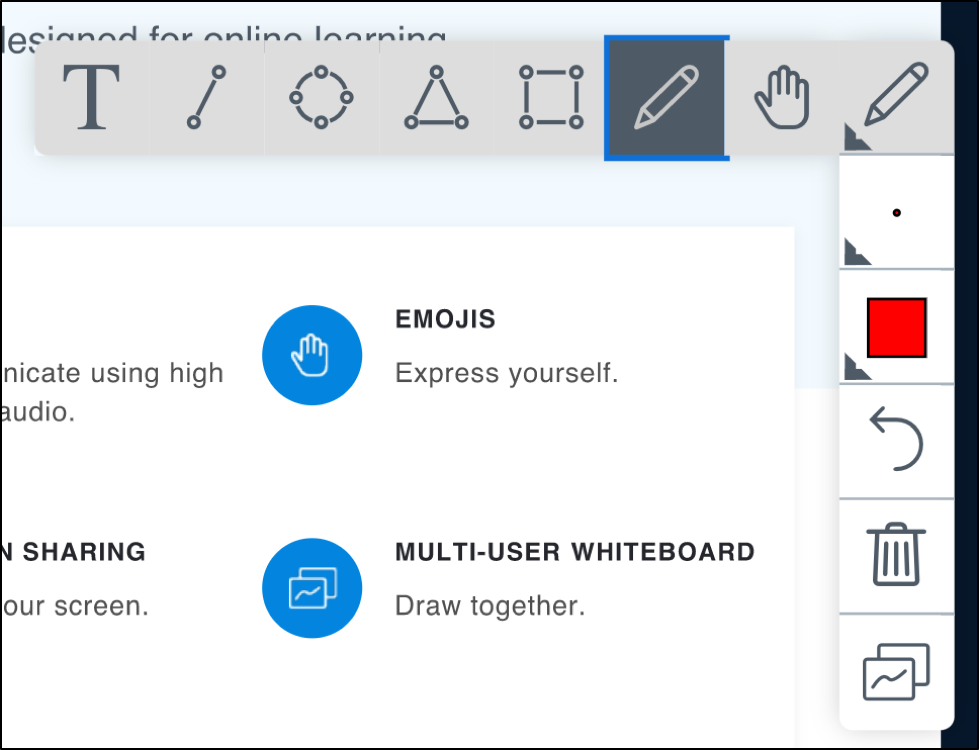Toggle multi-user whiteboard mode in sidebar
Image resolution: width=979 pixels, height=750 pixels.
pyautogui.click(x=896, y=671)
